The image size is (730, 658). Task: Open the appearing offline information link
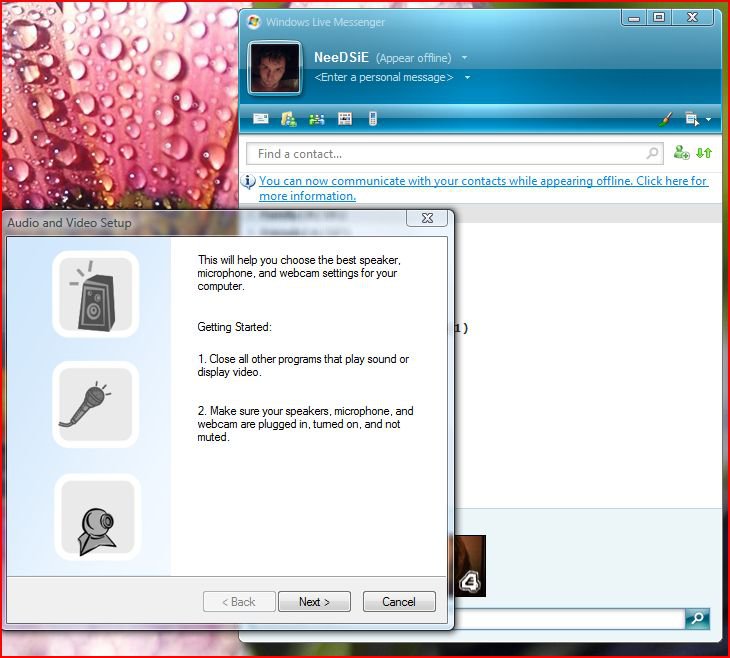tap(484, 188)
